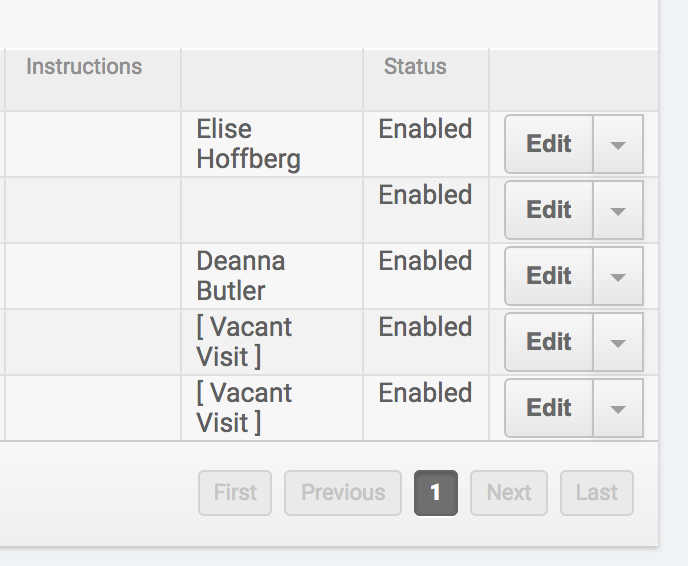This screenshot has height=566, width=688.
Task: Expand dropdown caret for first Vacant Visit row
Action: point(618,342)
